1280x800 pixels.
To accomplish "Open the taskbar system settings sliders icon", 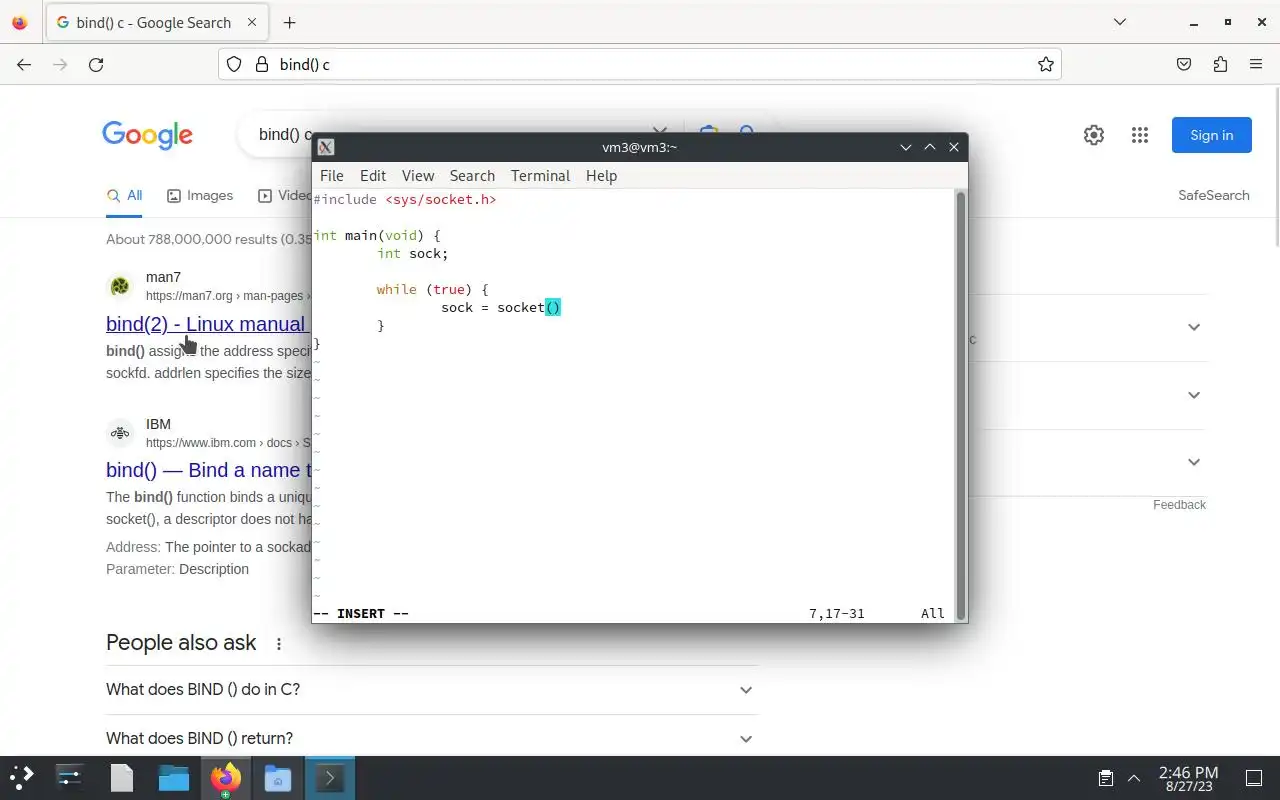I will click(x=70, y=777).
